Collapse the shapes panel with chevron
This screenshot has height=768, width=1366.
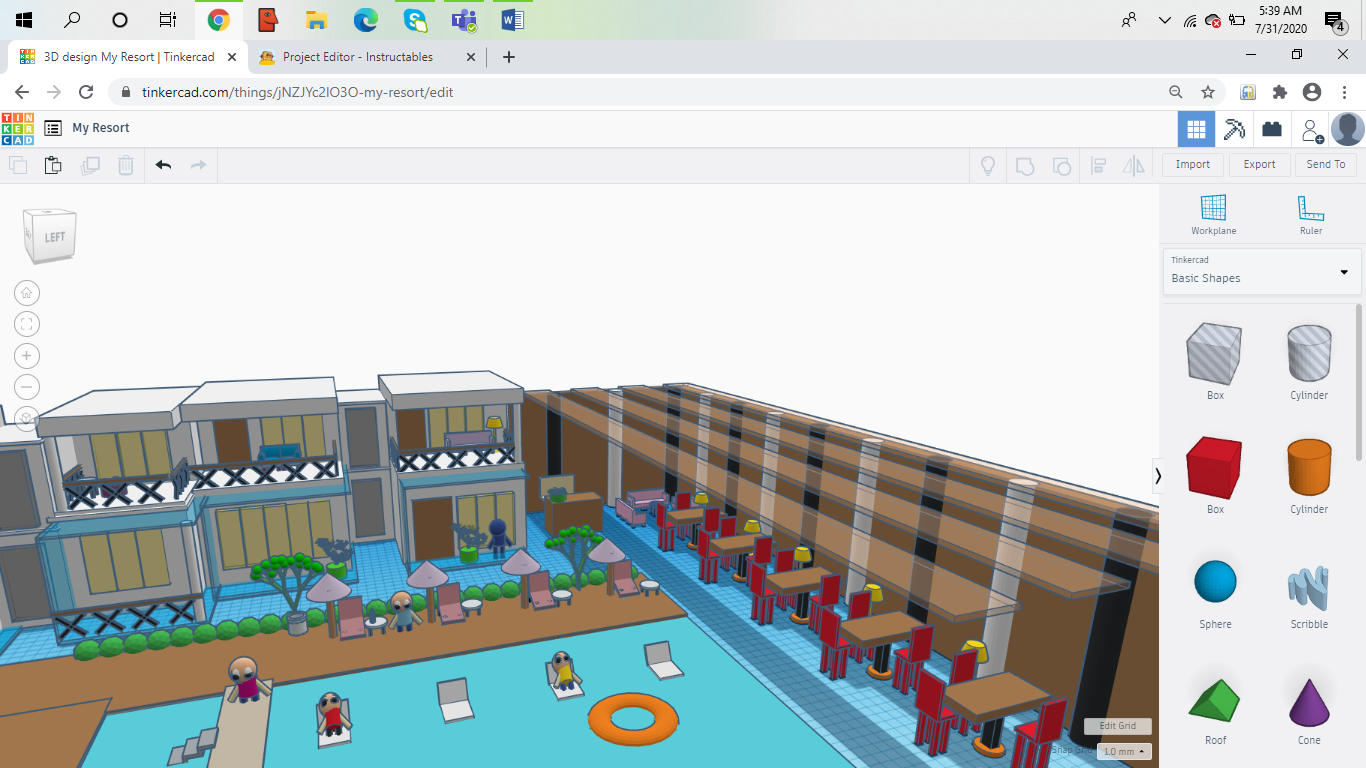point(1158,476)
